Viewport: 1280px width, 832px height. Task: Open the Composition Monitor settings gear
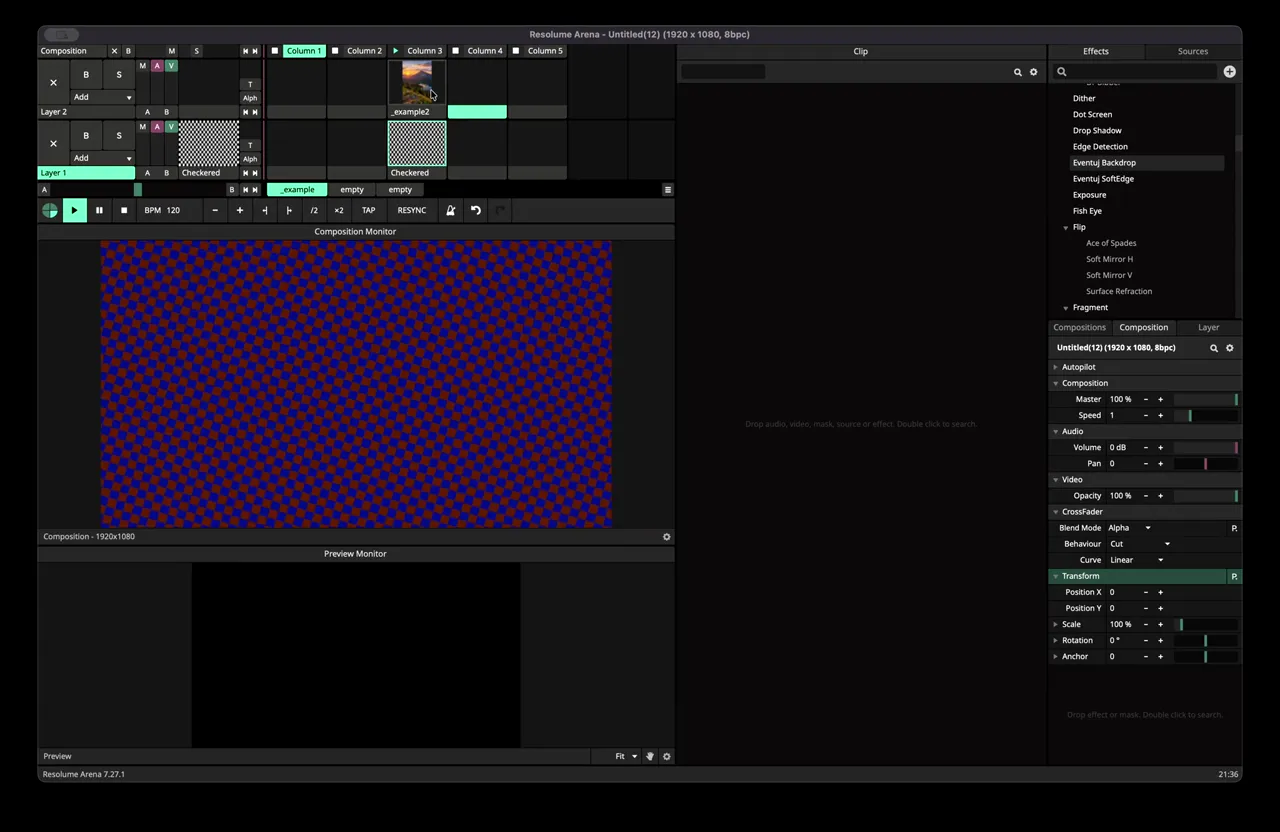[x=667, y=537]
